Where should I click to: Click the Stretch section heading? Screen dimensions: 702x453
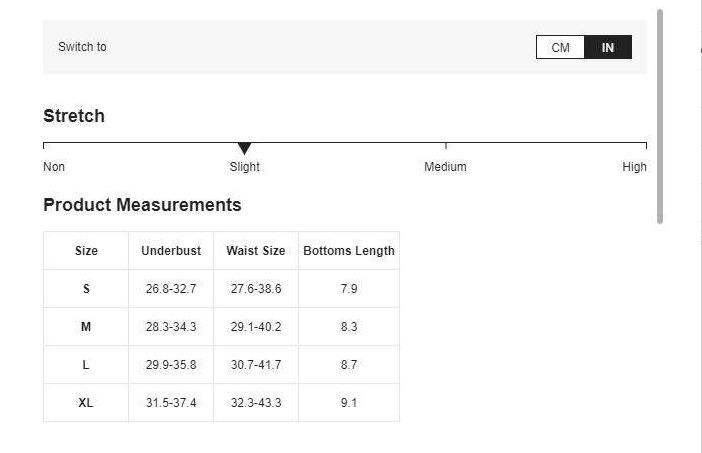click(x=74, y=116)
